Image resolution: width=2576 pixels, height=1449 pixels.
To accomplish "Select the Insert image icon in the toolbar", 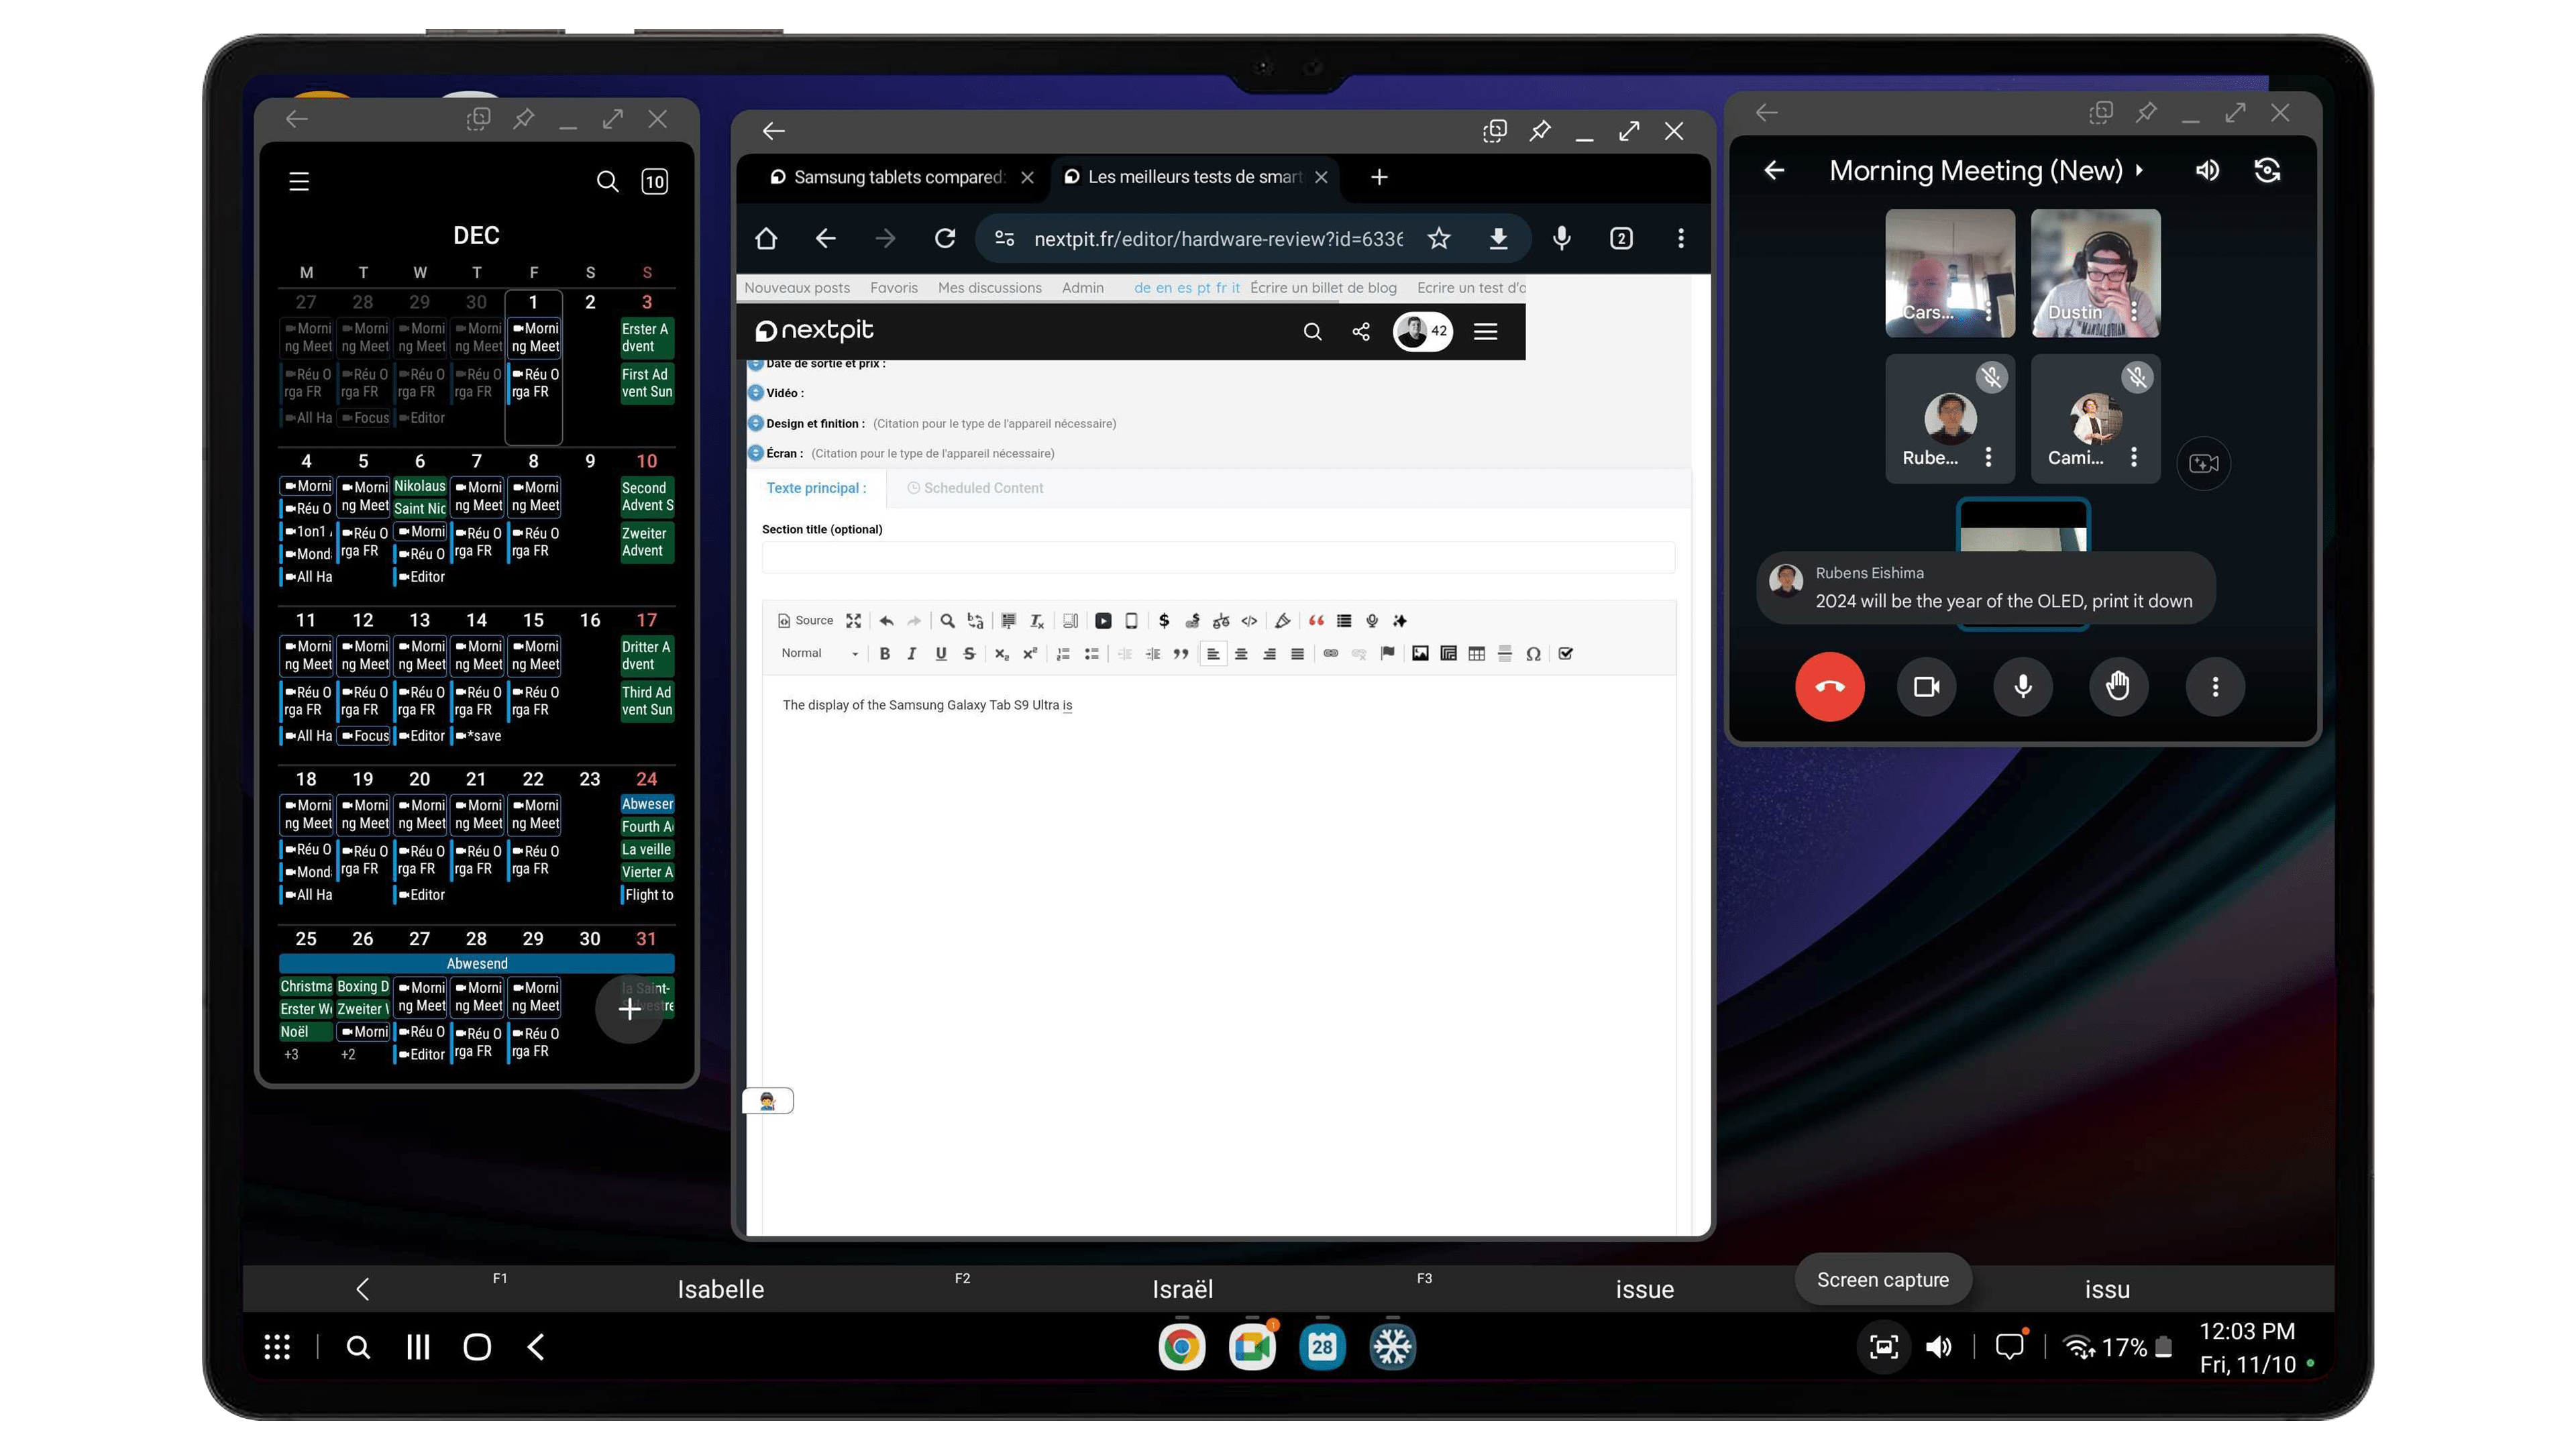I will 1420,653.
